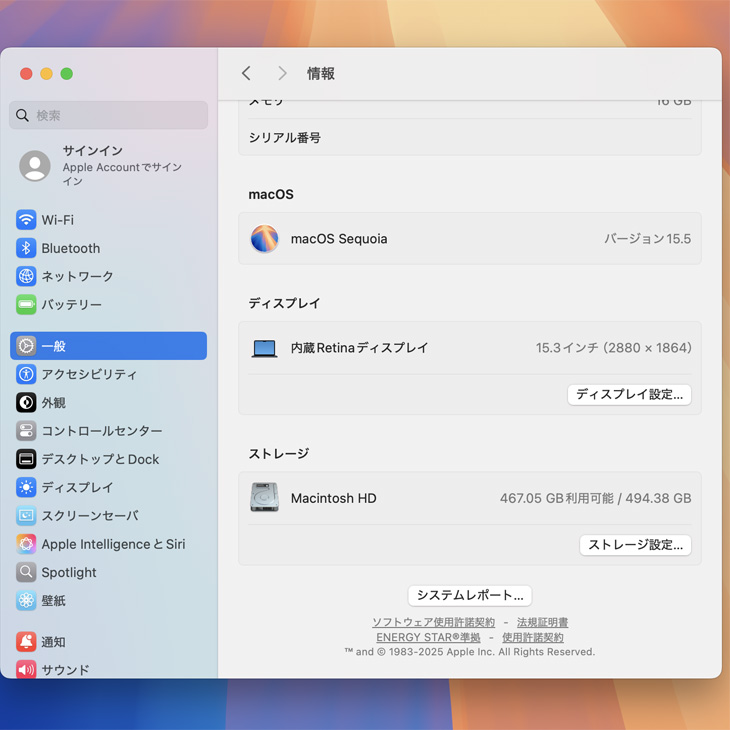Open Bluetooth settings pane
Viewport: 730px width, 730px height.
click(x=108, y=248)
